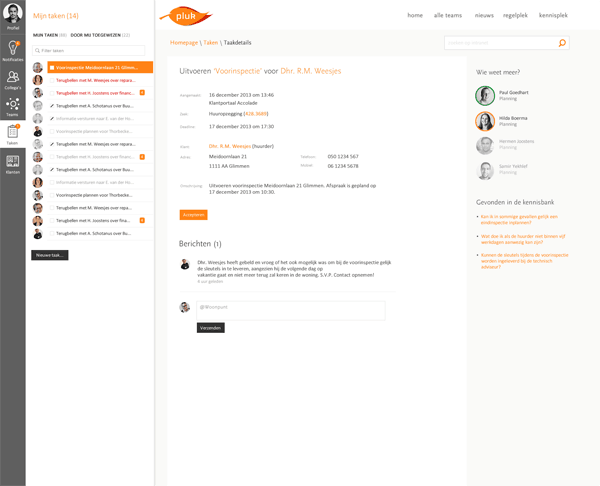Tick checkbox of red H. Joostens task
Viewport: 600px width, 486px height.
[52, 93]
